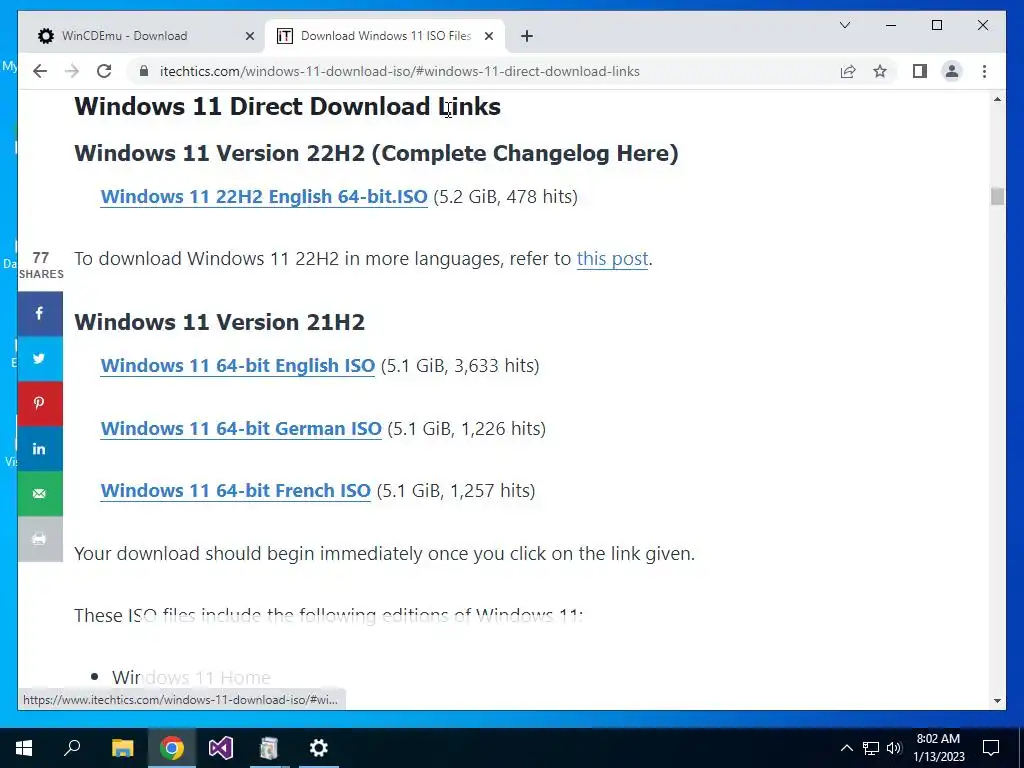Open Chrome three-dot menu
The height and width of the screenshot is (768, 1024).
984,71
